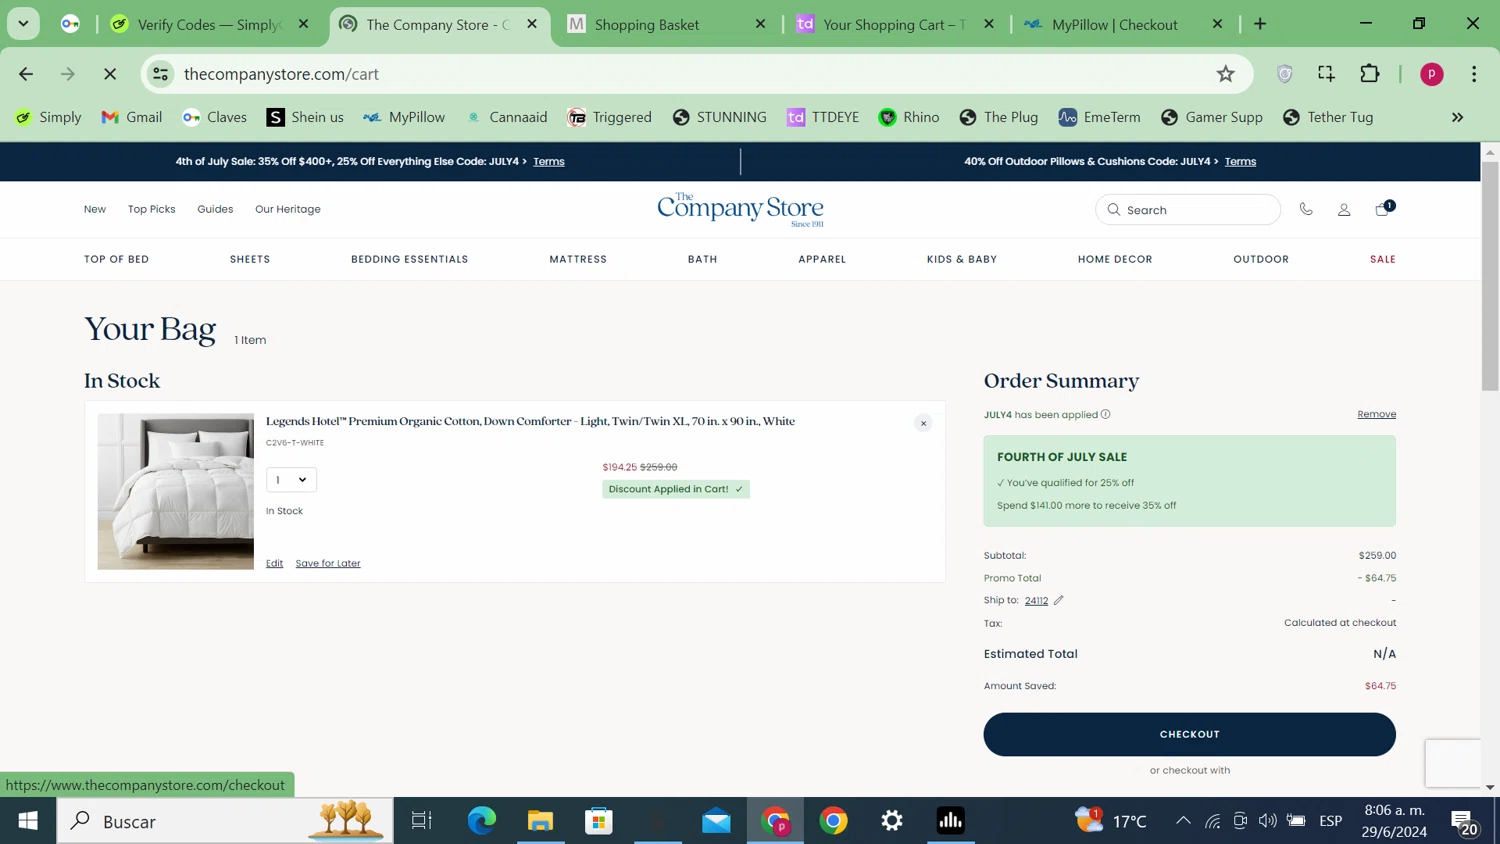This screenshot has height=844, width=1500.
Task: Edit ship-to zip code pencil icon
Action: (x=1058, y=600)
